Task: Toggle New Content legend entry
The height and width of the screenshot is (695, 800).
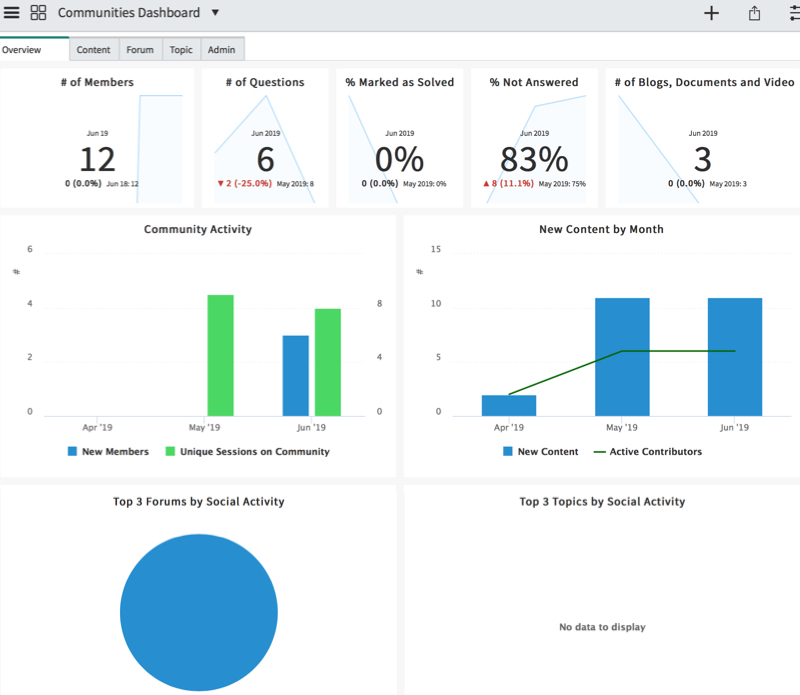Action: click(x=540, y=452)
